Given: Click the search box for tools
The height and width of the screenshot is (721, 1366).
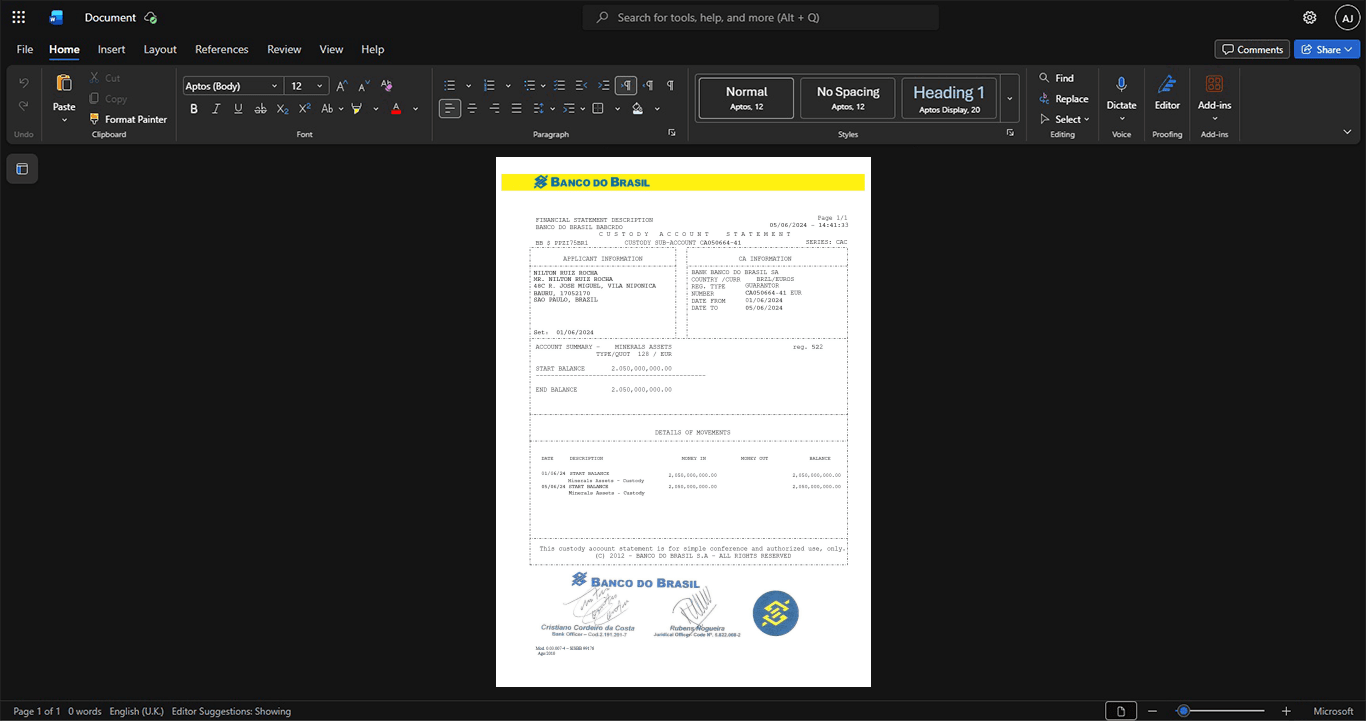Looking at the screenshot, I should click(761, 17).
